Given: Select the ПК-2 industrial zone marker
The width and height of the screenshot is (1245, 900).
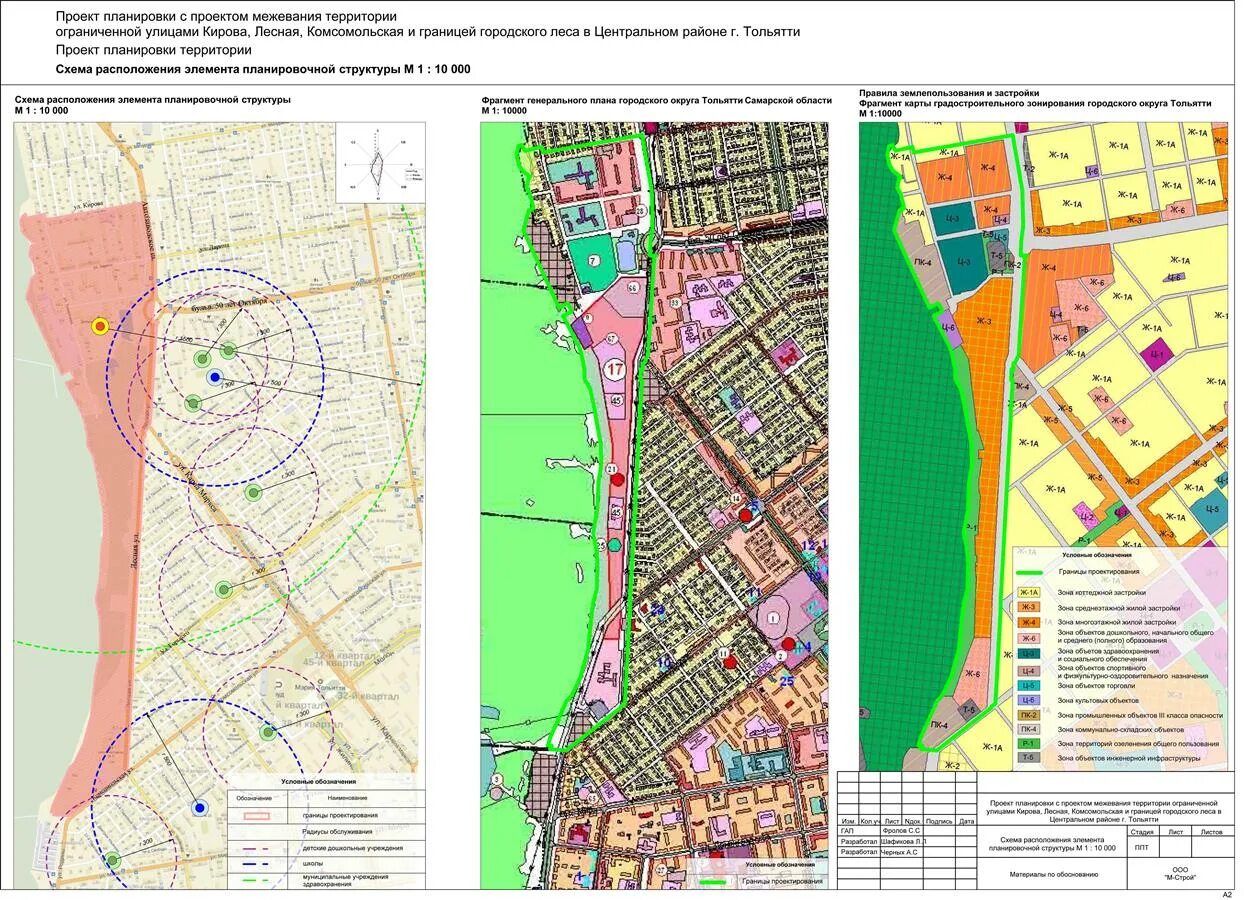Looking at the screenshot, I should (x=1030, y=715).
